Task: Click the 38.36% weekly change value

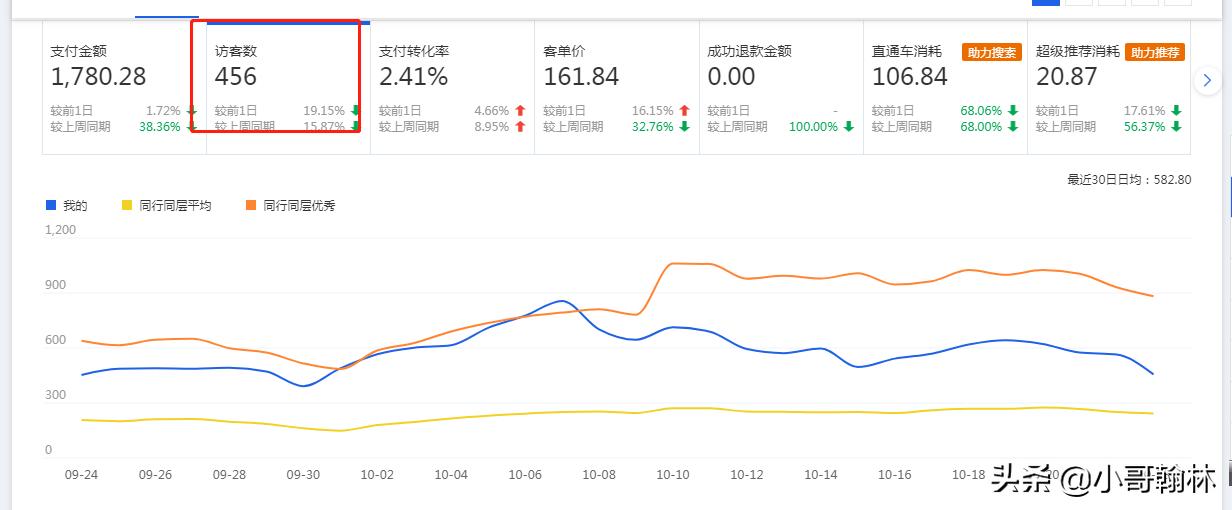Action: click(x=160, y=127)
